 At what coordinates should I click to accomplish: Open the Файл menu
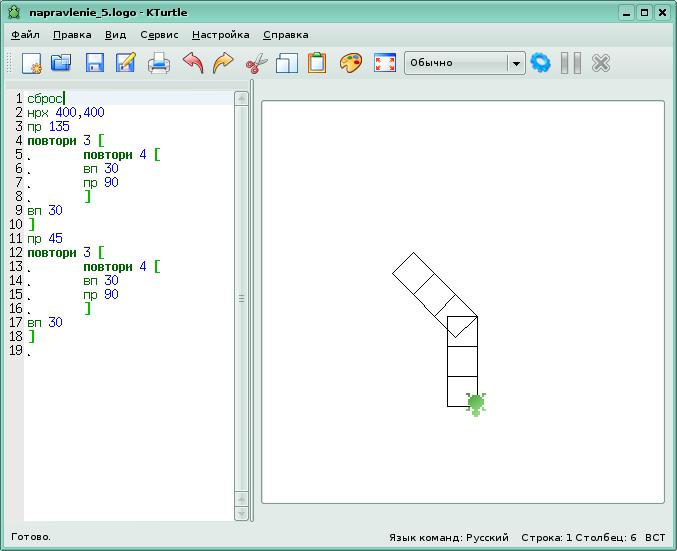25,34
